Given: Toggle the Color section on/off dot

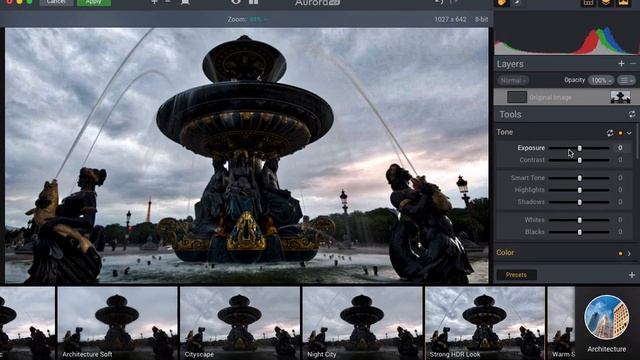Looking at the screenshot, I should coord(620,253).
